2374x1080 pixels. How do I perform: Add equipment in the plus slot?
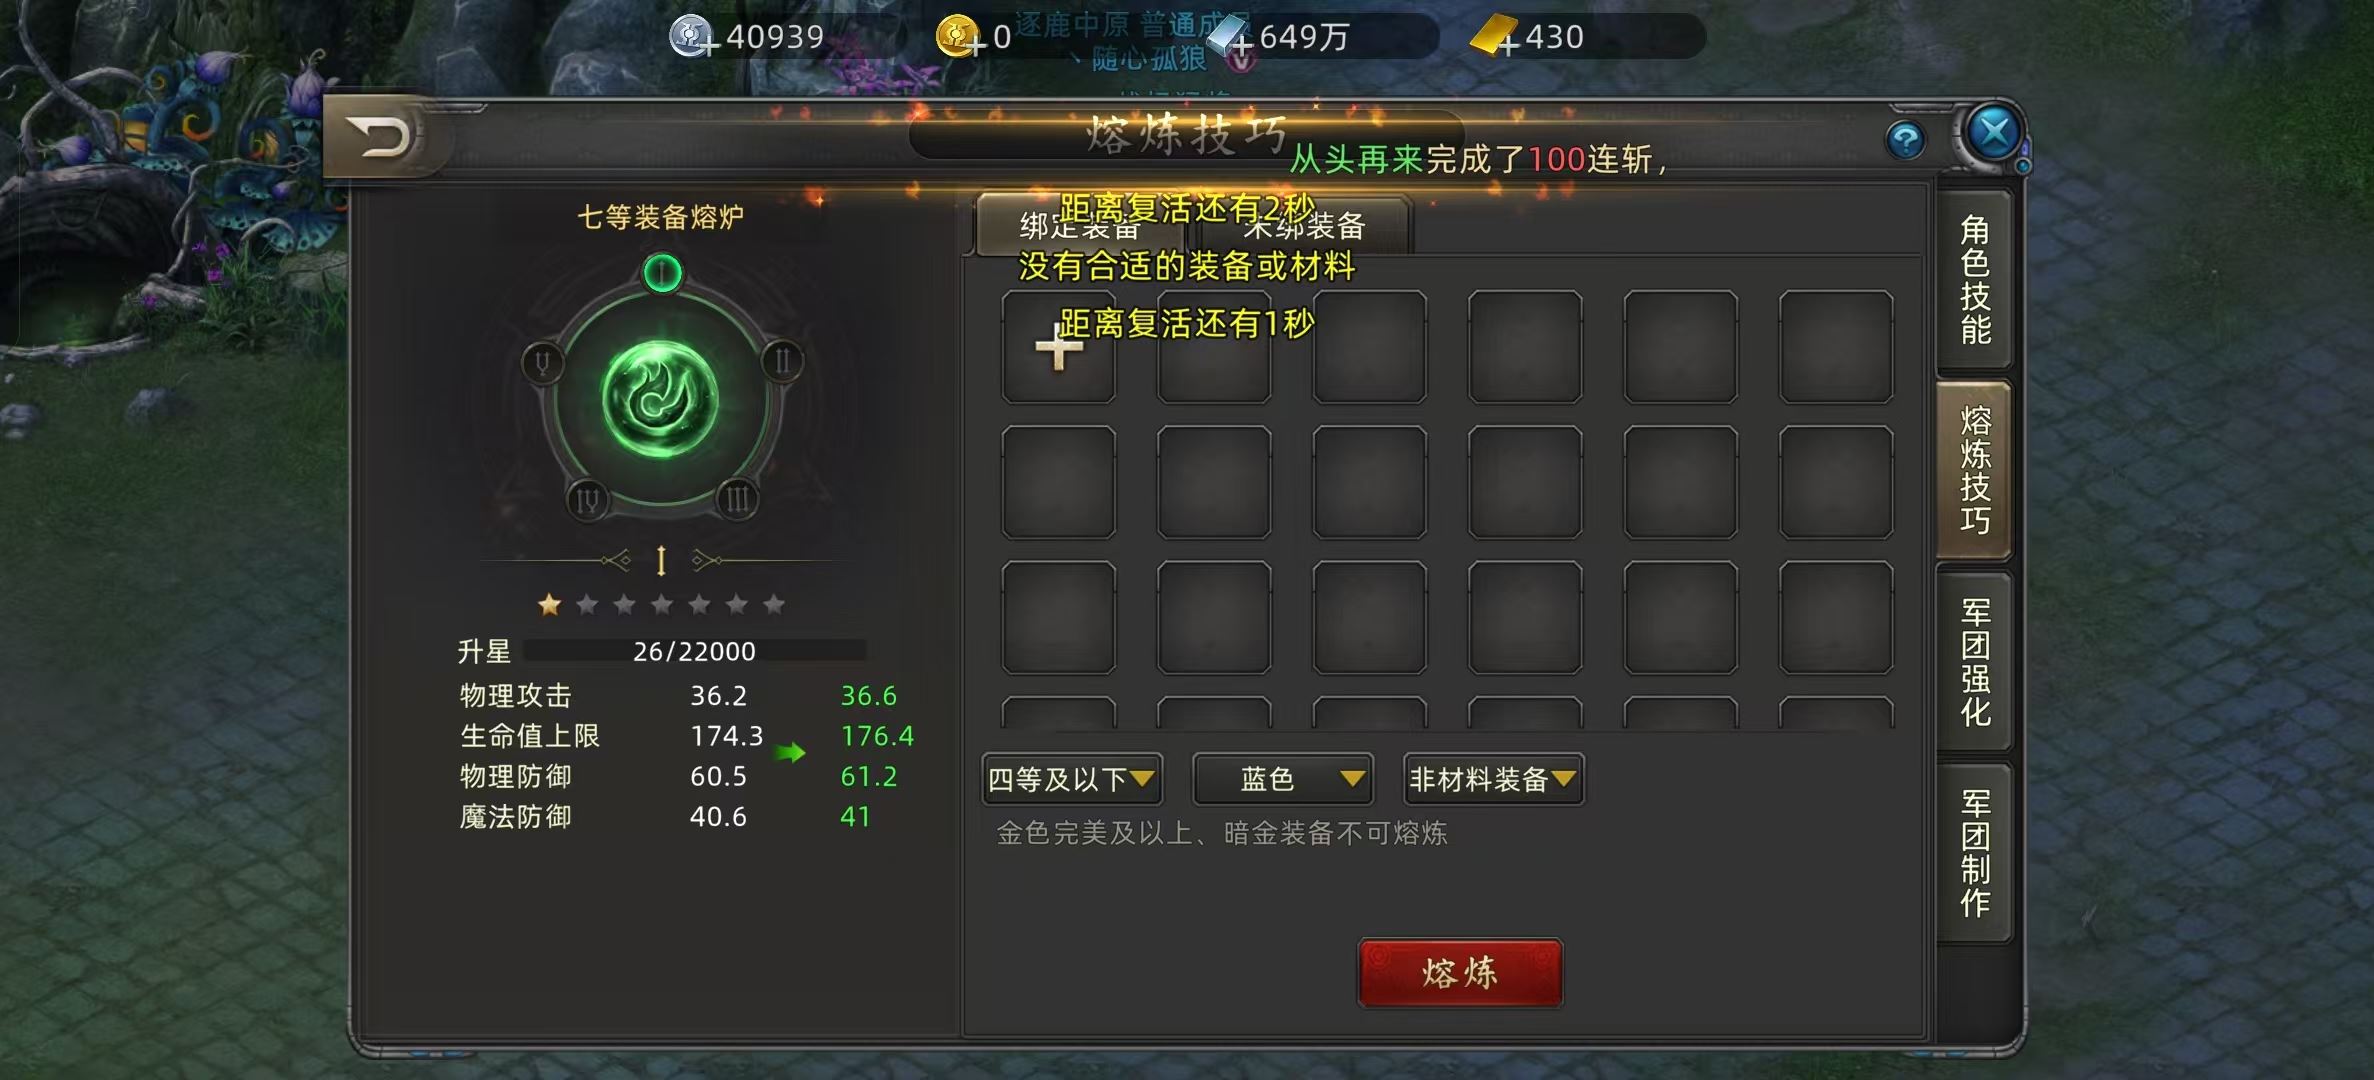(1058, 347)
